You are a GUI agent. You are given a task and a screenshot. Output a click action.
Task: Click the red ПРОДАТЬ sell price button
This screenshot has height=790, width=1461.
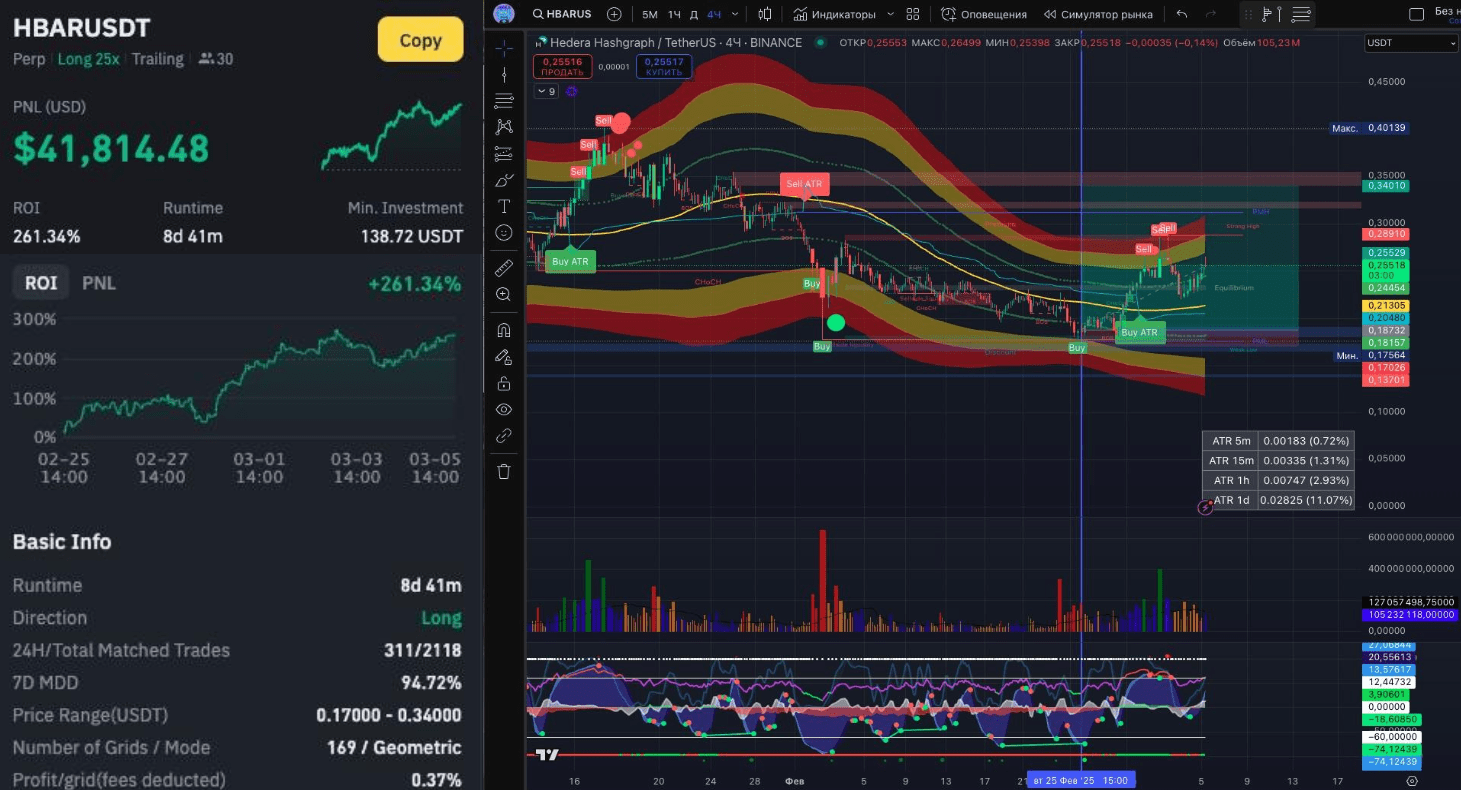coord(563,67)
